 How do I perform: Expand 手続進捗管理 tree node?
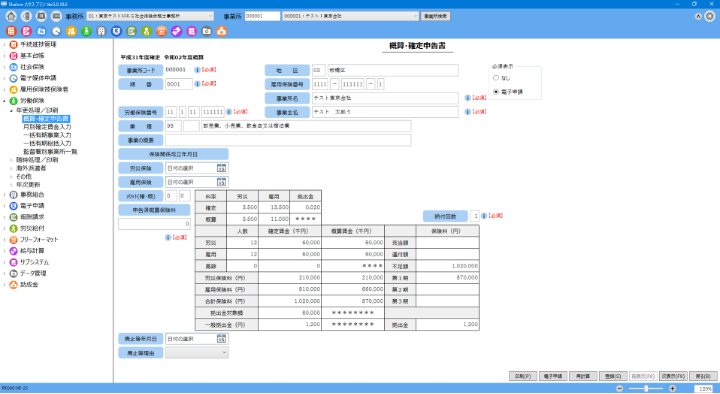[x=5, y=45]
